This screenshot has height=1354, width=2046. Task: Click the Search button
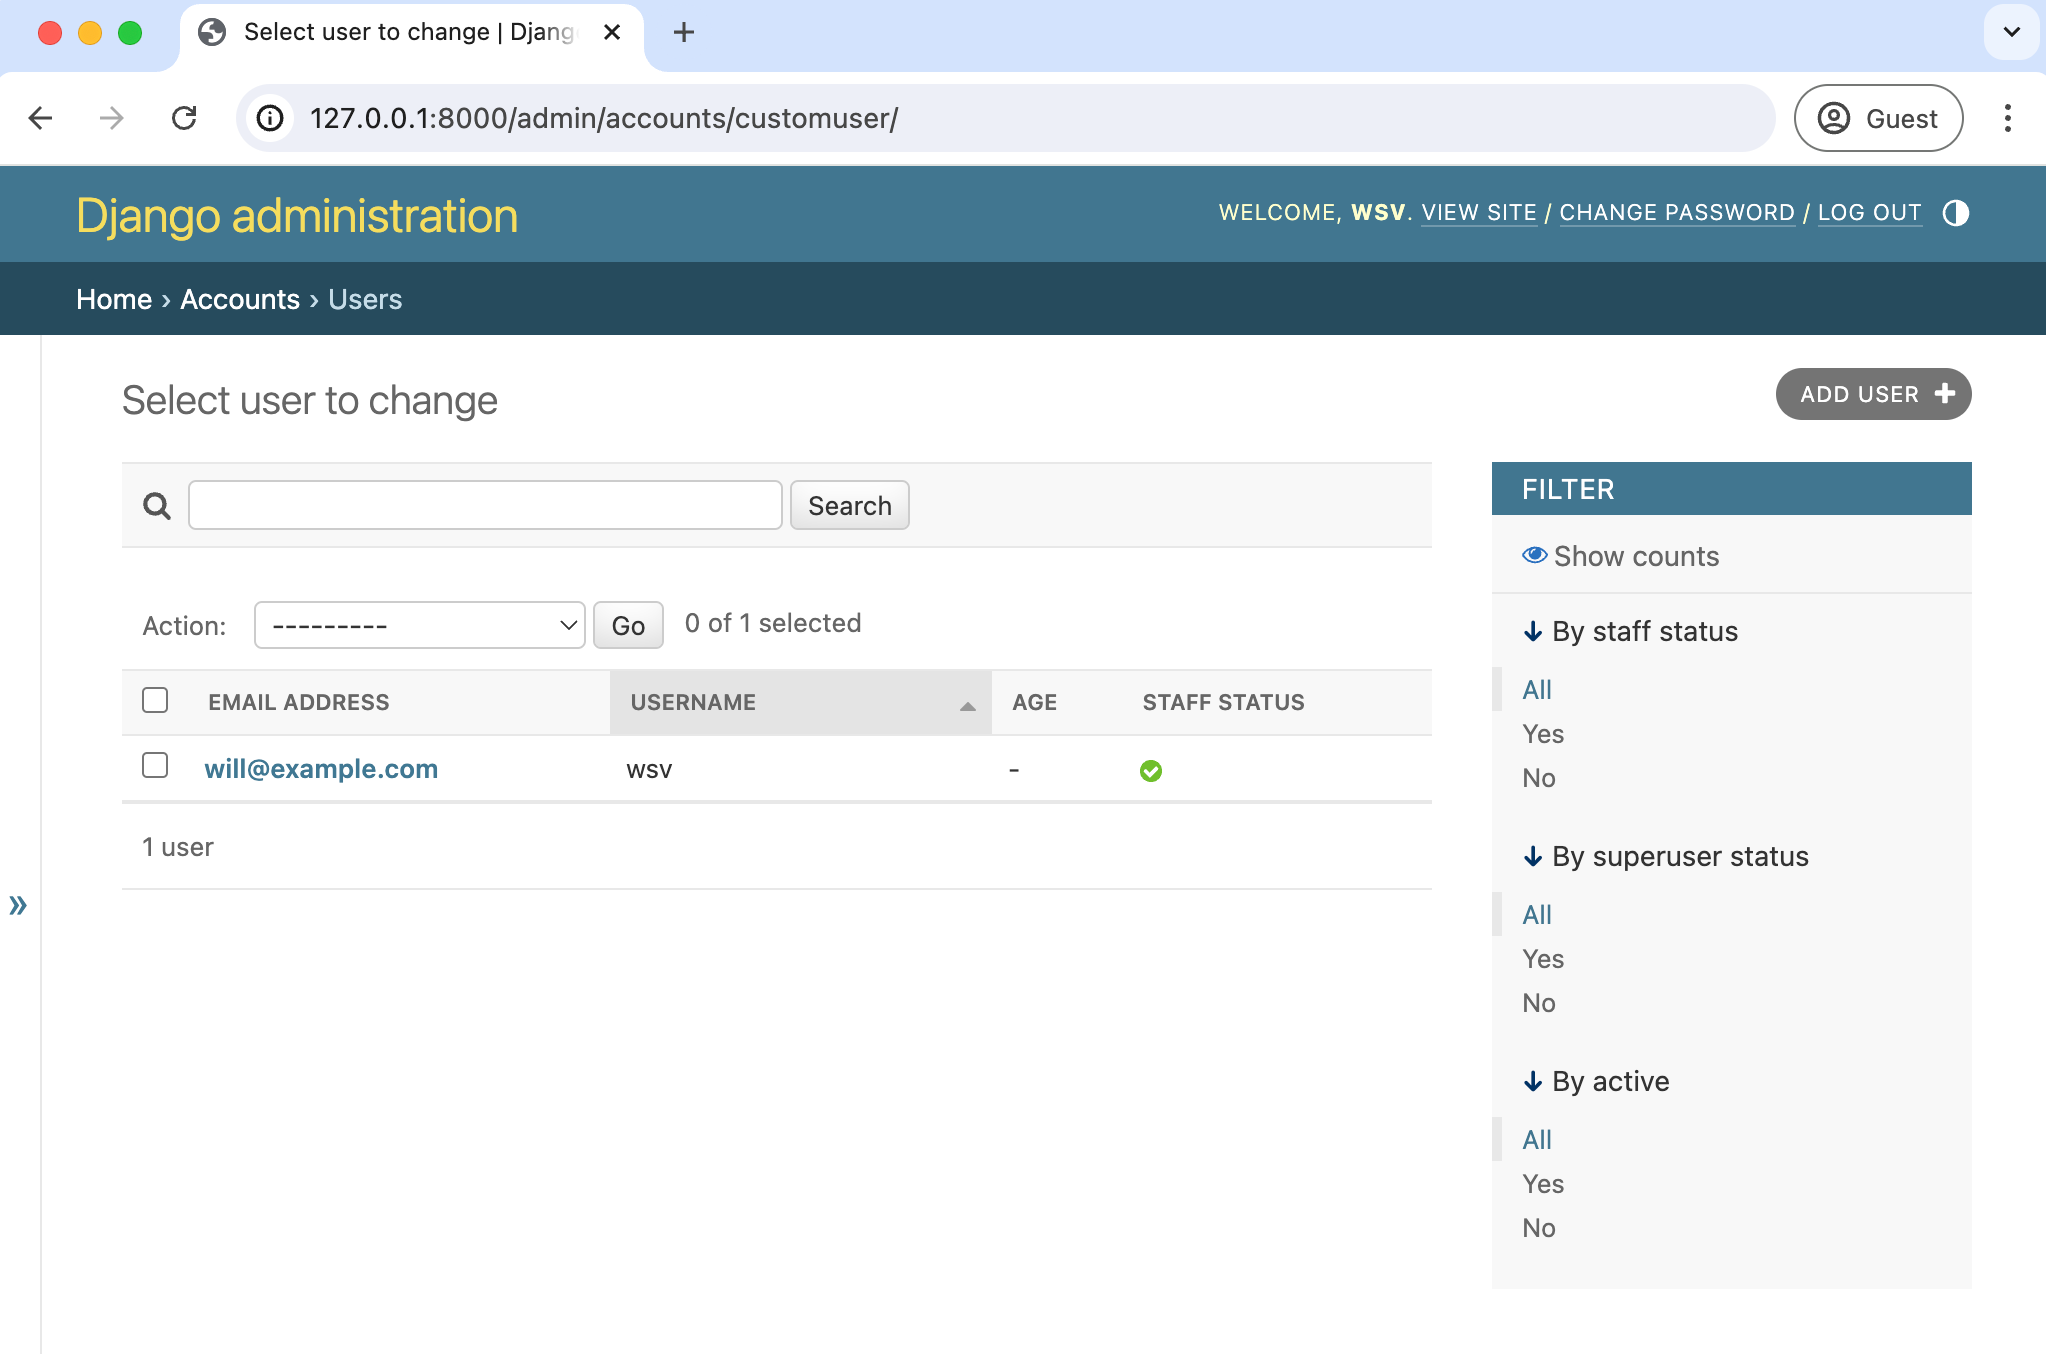point(850,505)
